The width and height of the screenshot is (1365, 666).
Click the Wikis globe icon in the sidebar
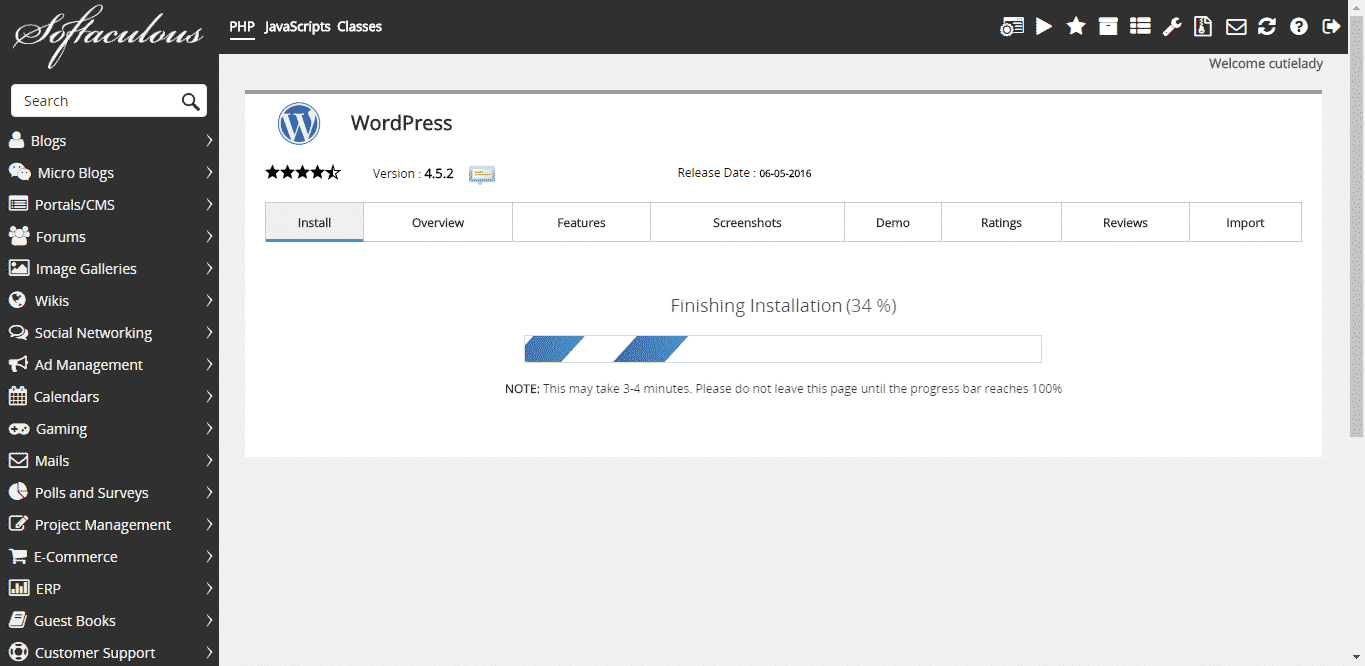coord(17,300)
